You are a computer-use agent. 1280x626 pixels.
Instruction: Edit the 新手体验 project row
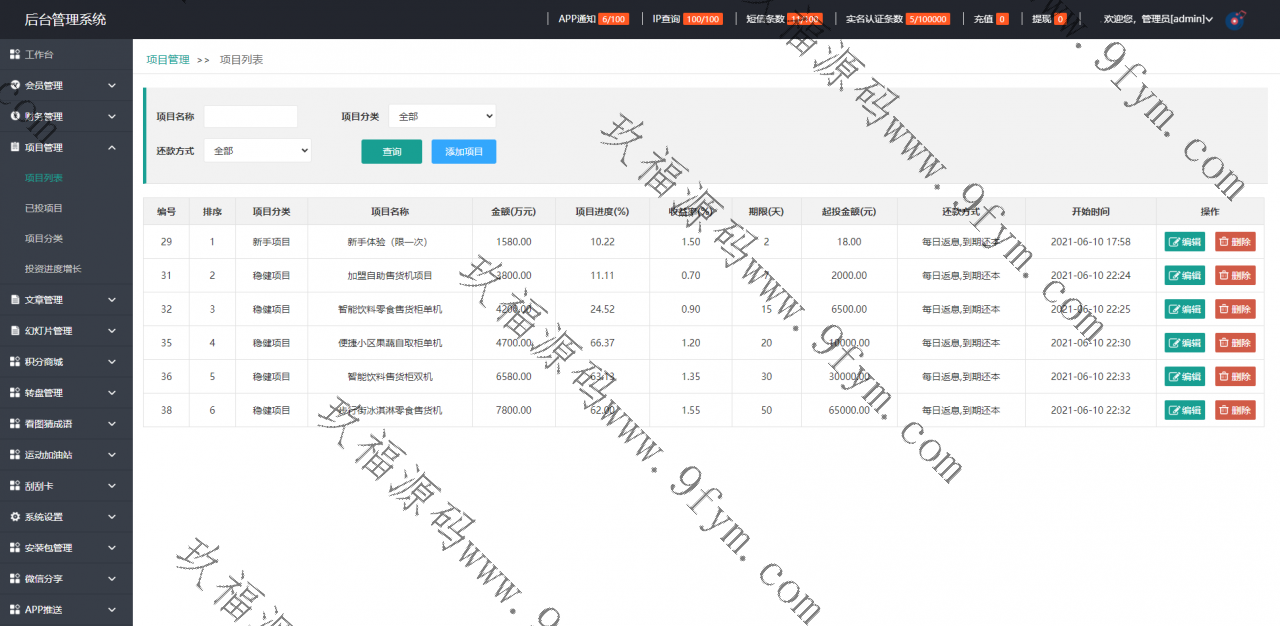point(1184,242)
